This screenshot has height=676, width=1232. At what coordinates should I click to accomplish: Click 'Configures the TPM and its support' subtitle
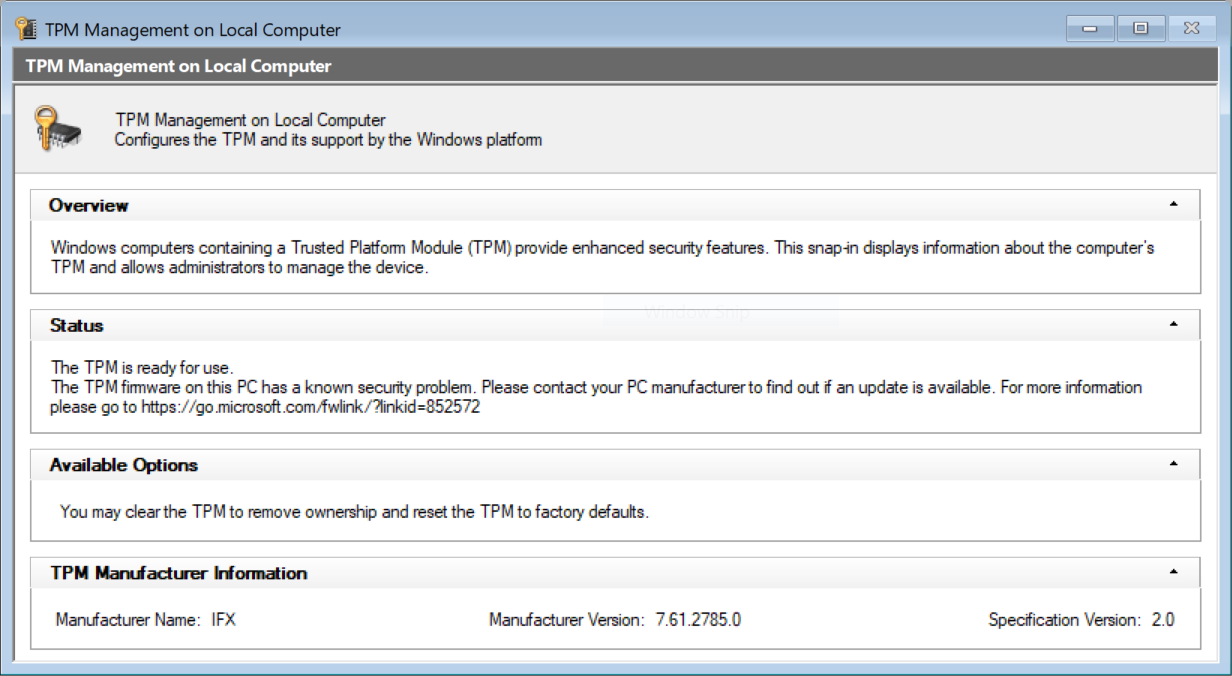click(x=328, y=140)
